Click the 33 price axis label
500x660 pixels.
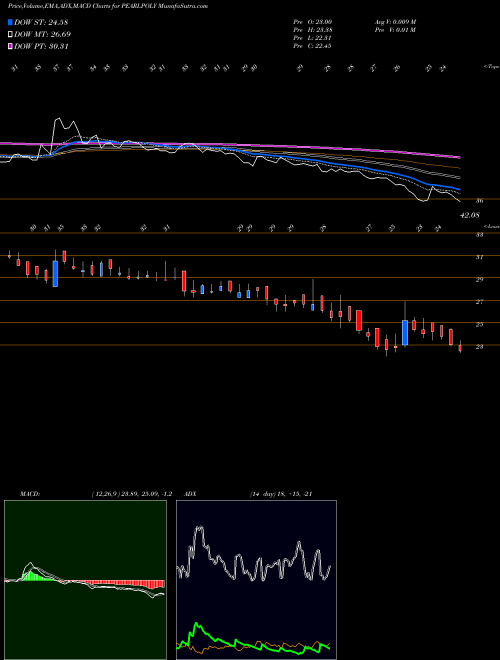(479, 235)
